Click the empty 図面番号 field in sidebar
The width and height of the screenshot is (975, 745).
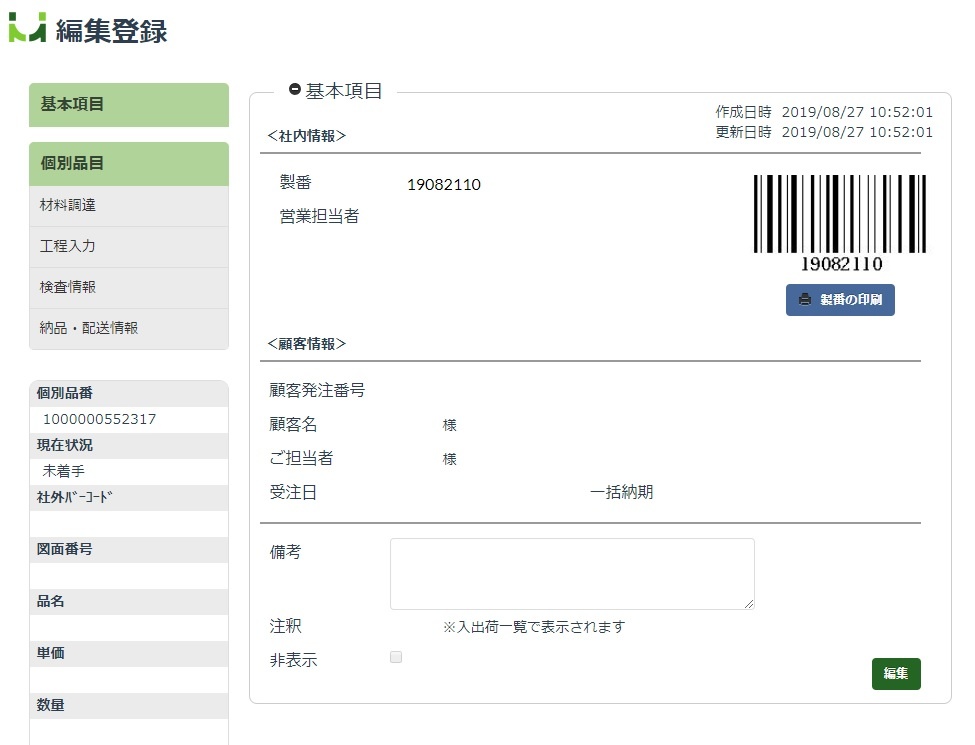129,576
